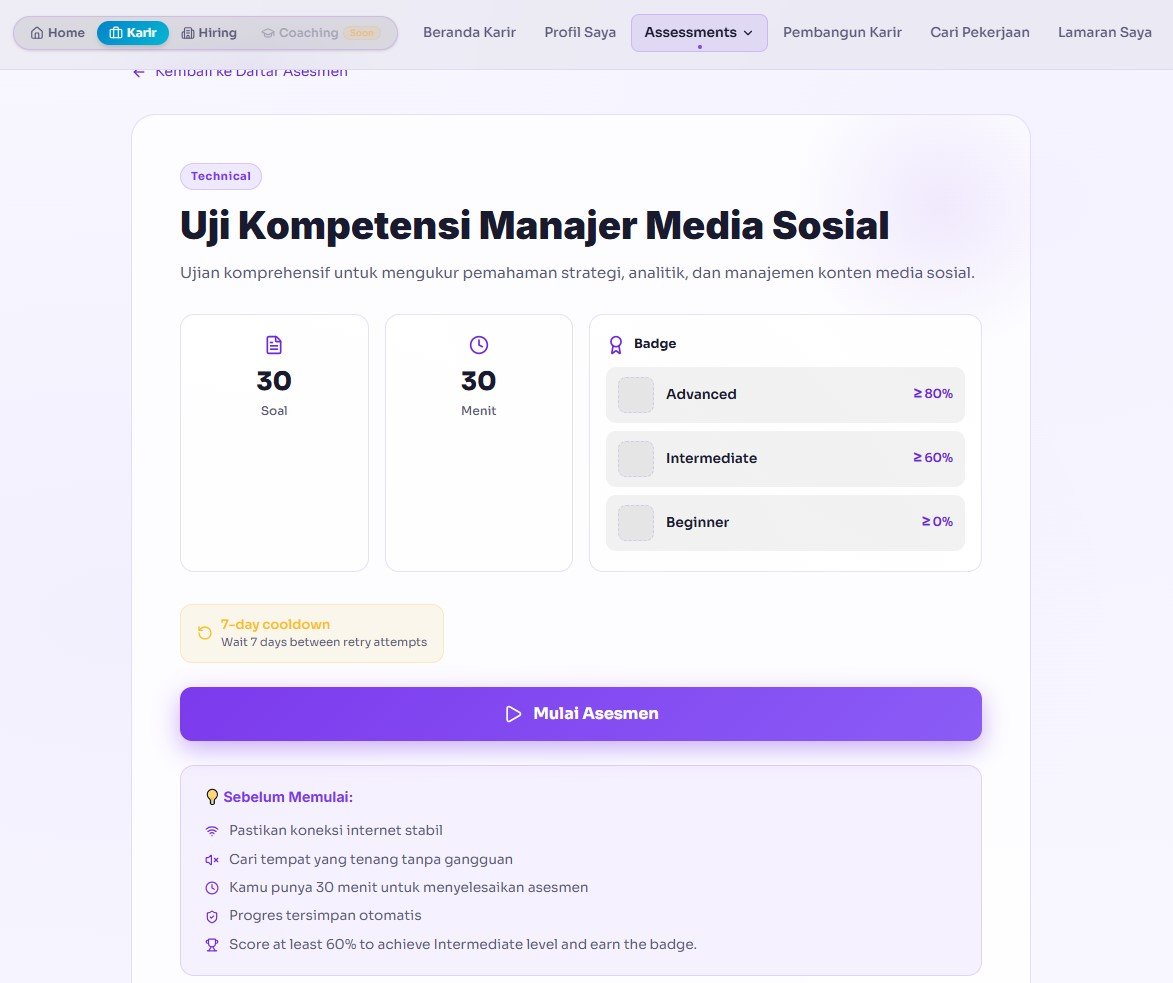Viewport: 1173px width, 983px height.
Task: Click the clock icon beside 30 menit tip
Action: 212,888
